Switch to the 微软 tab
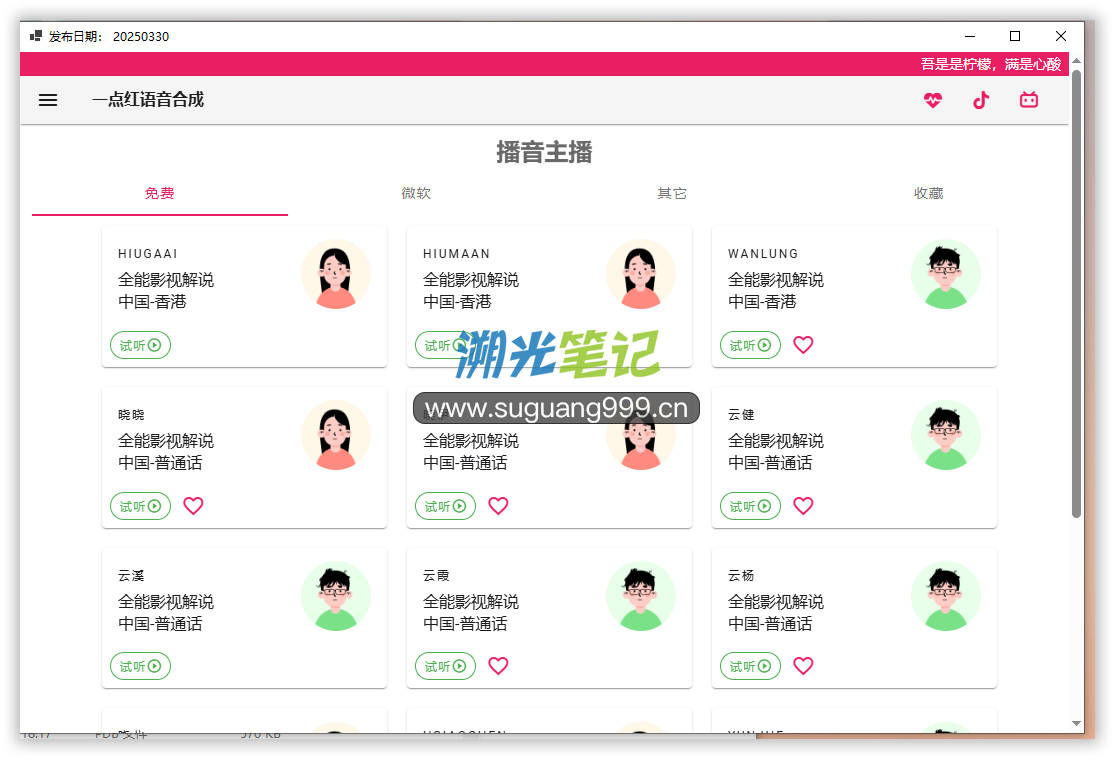Image resolution: width=1115 pixels, height=759 pixels. 416,193
